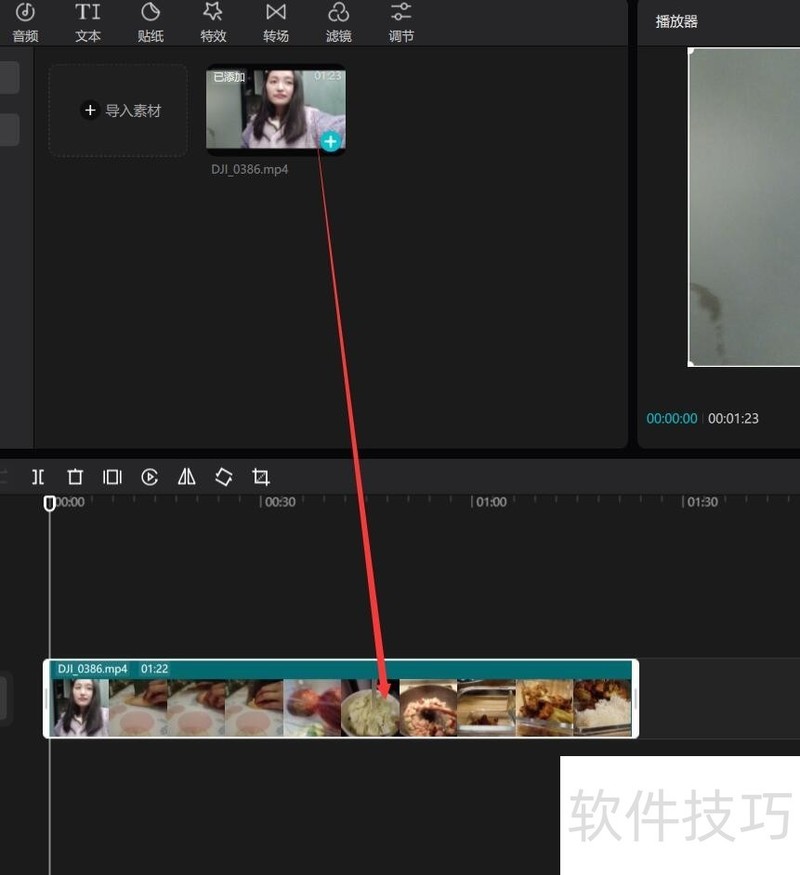Viewport: 800px width, 875px height.
Task: Click the Split tool in timeline toolbar
Action: [x=38, y=477]
